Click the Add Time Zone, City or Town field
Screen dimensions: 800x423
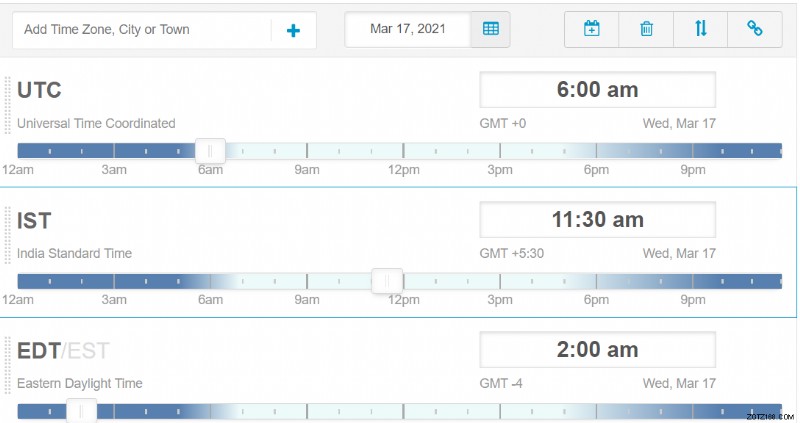tap(142, 30)
